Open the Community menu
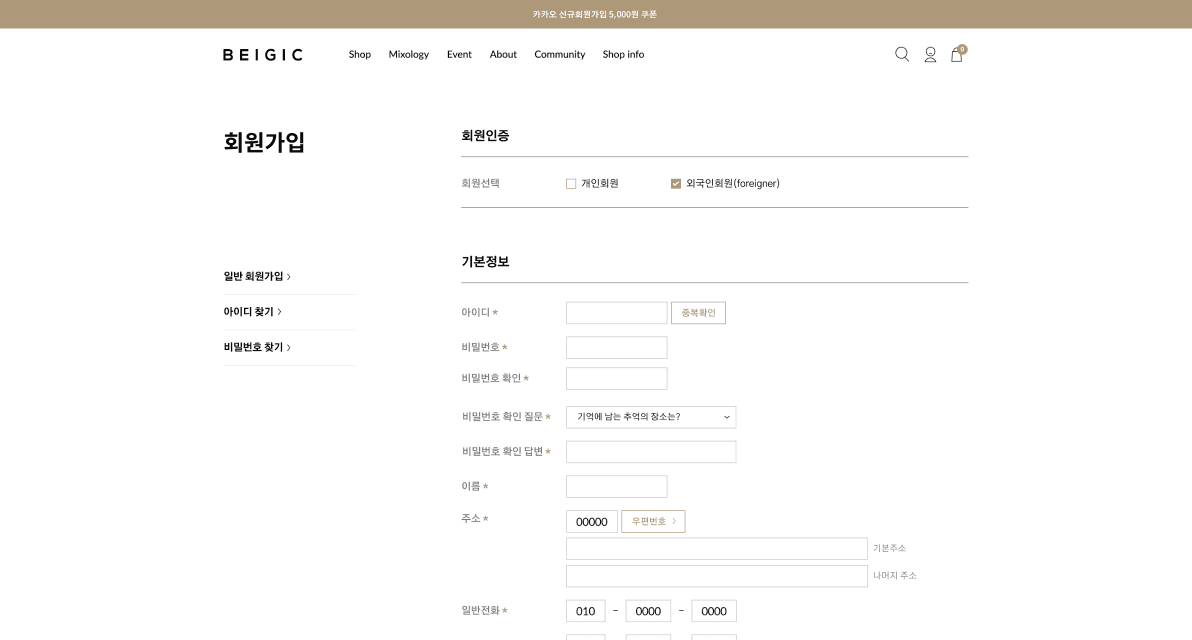Viewport: 1192px width, 640px height. (559, 55)
